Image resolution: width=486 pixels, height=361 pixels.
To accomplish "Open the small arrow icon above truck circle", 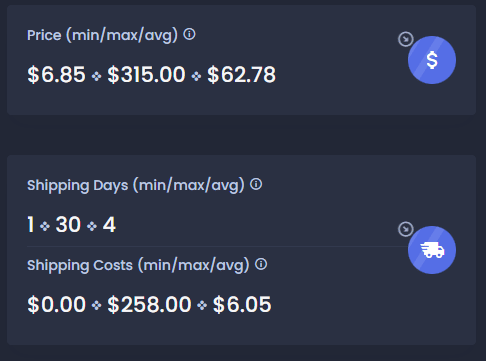I will pos(406,229).
